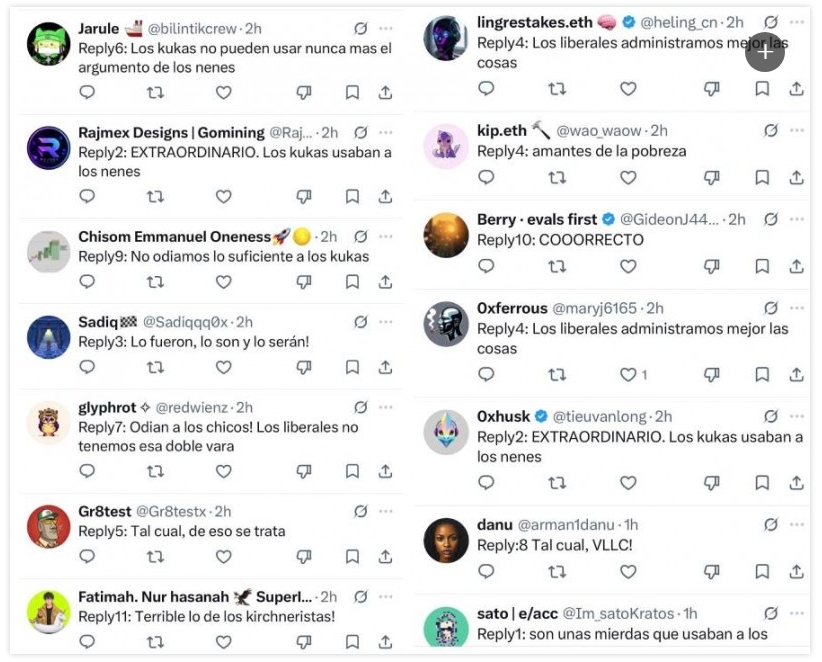
Task: Bookmark glyphrot's Reply7 tweet
Action: (352, 471)
